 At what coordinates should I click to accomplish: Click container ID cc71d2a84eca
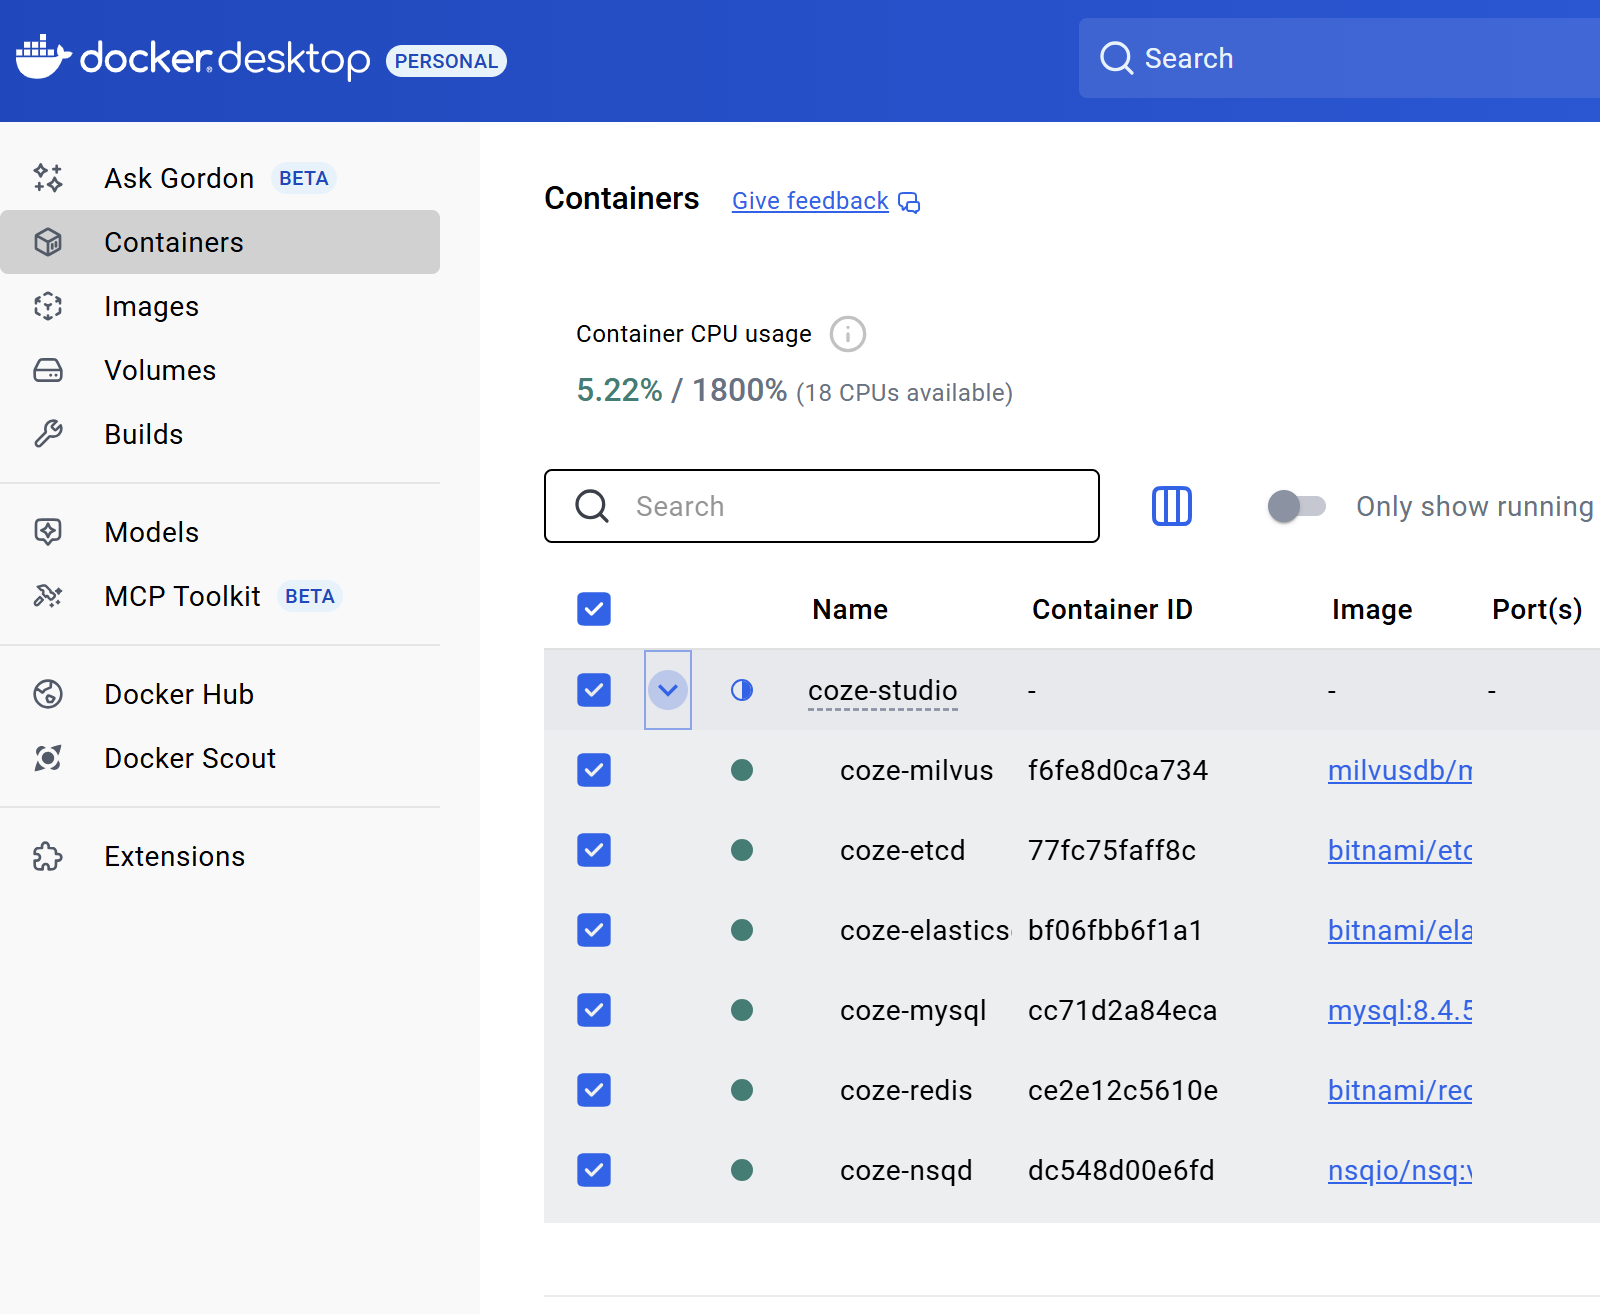coord(1122,1010)
